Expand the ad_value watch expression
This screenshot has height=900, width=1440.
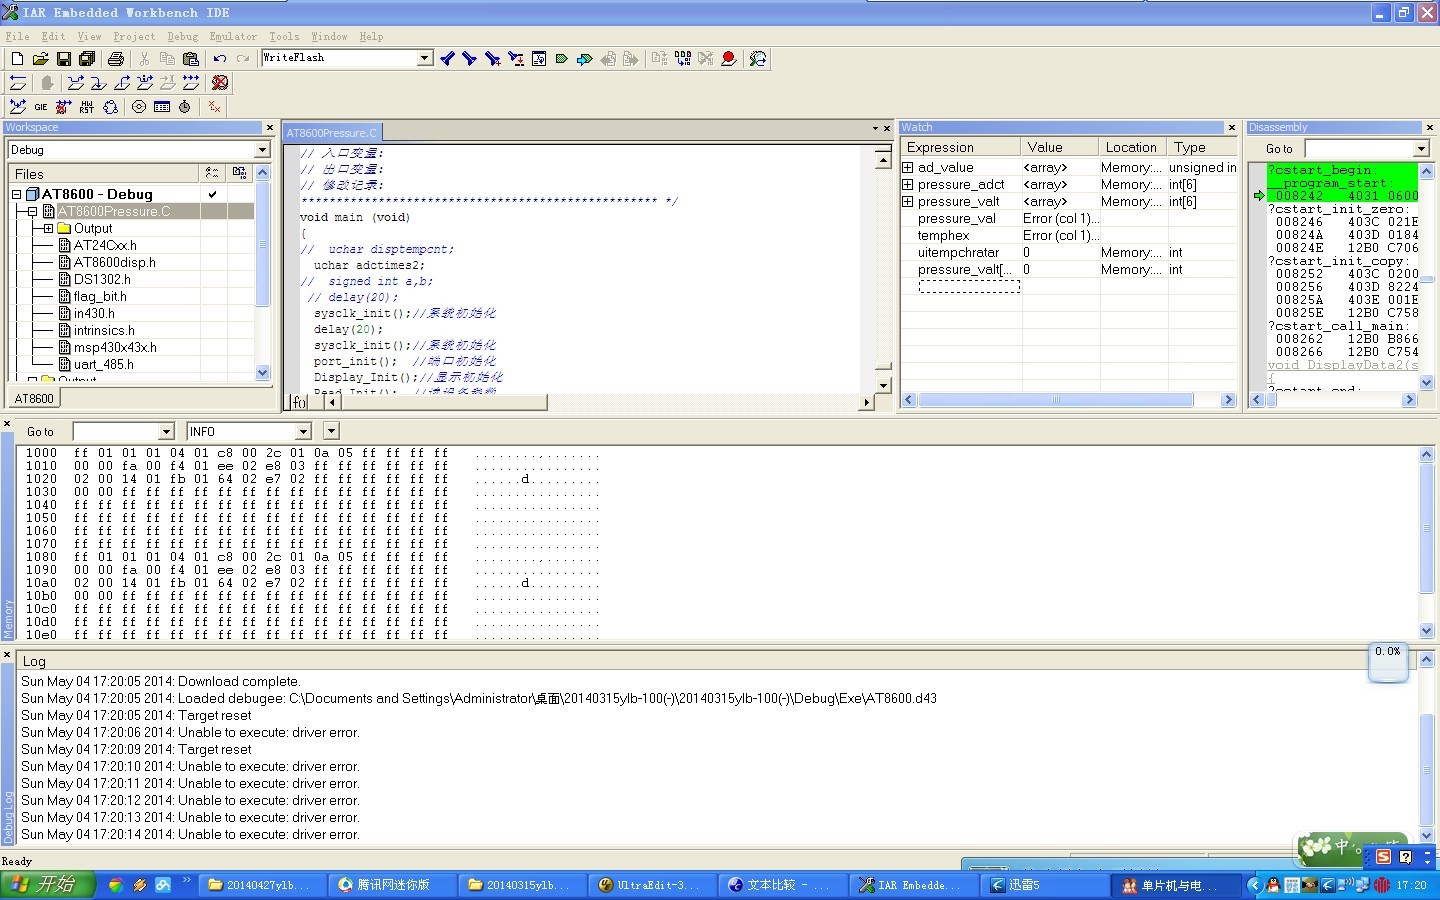[x=908, y=168]
